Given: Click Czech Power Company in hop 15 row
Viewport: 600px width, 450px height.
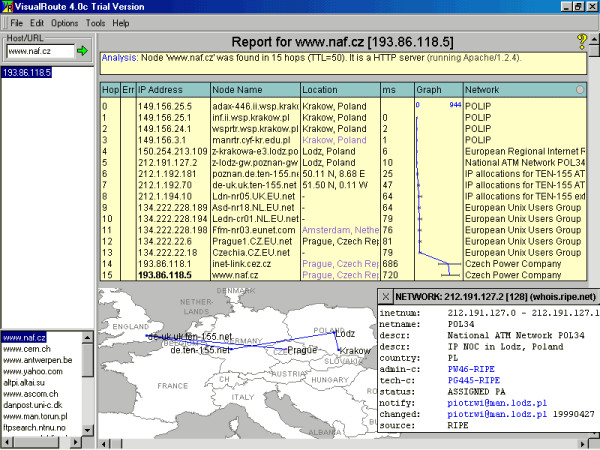Looking at the screenshot, I should [x=513, y=275].
